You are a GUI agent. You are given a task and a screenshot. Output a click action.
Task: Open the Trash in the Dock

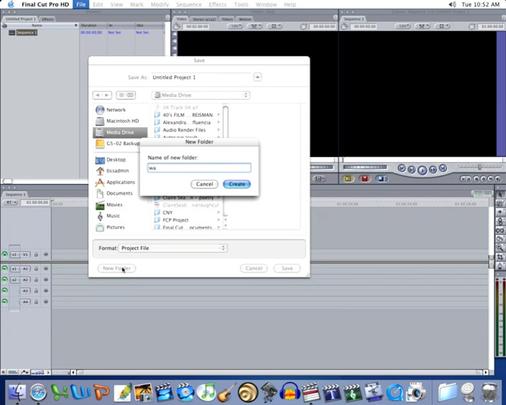point(489,392)
